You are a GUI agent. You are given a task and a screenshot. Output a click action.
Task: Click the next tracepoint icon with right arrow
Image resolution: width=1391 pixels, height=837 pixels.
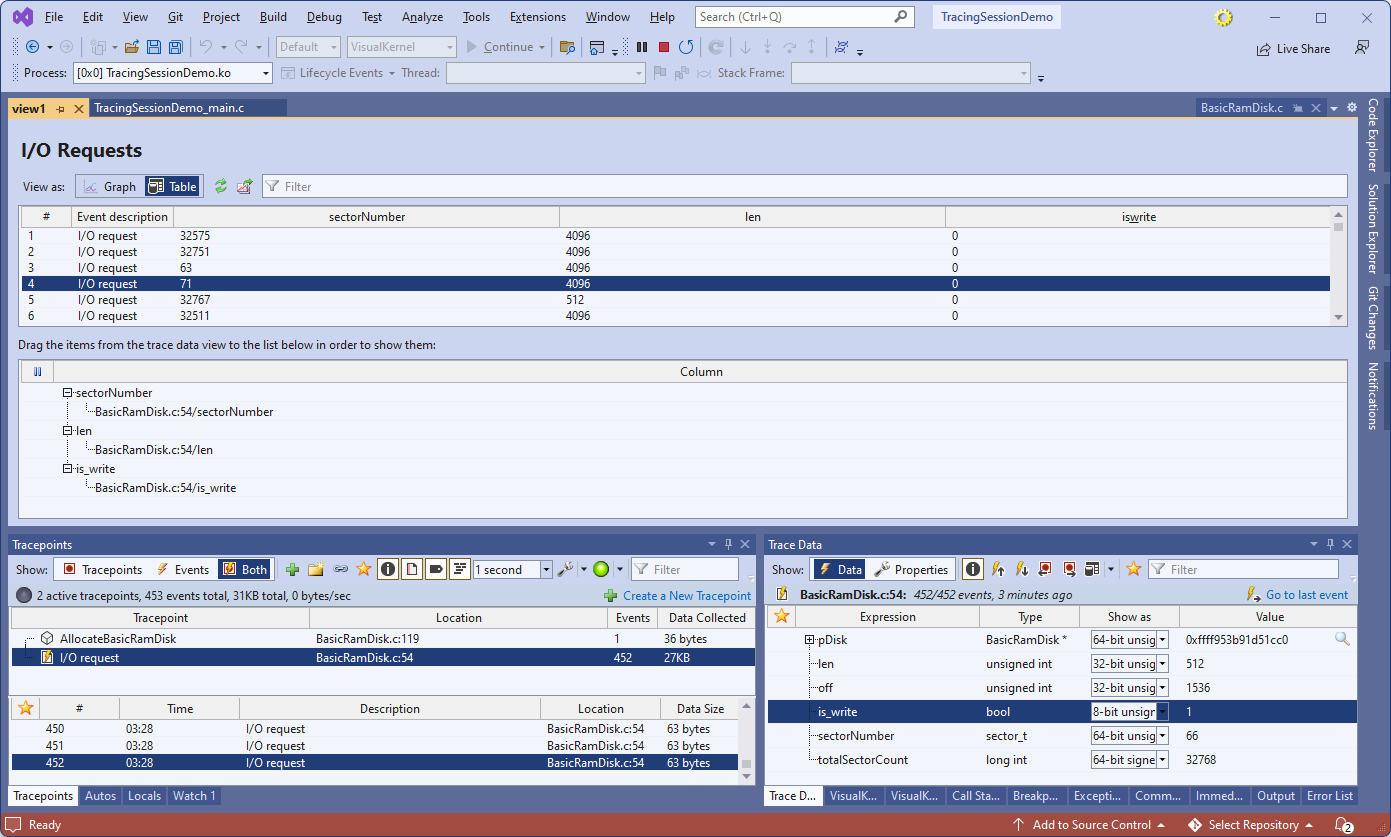pos(1069,569)
